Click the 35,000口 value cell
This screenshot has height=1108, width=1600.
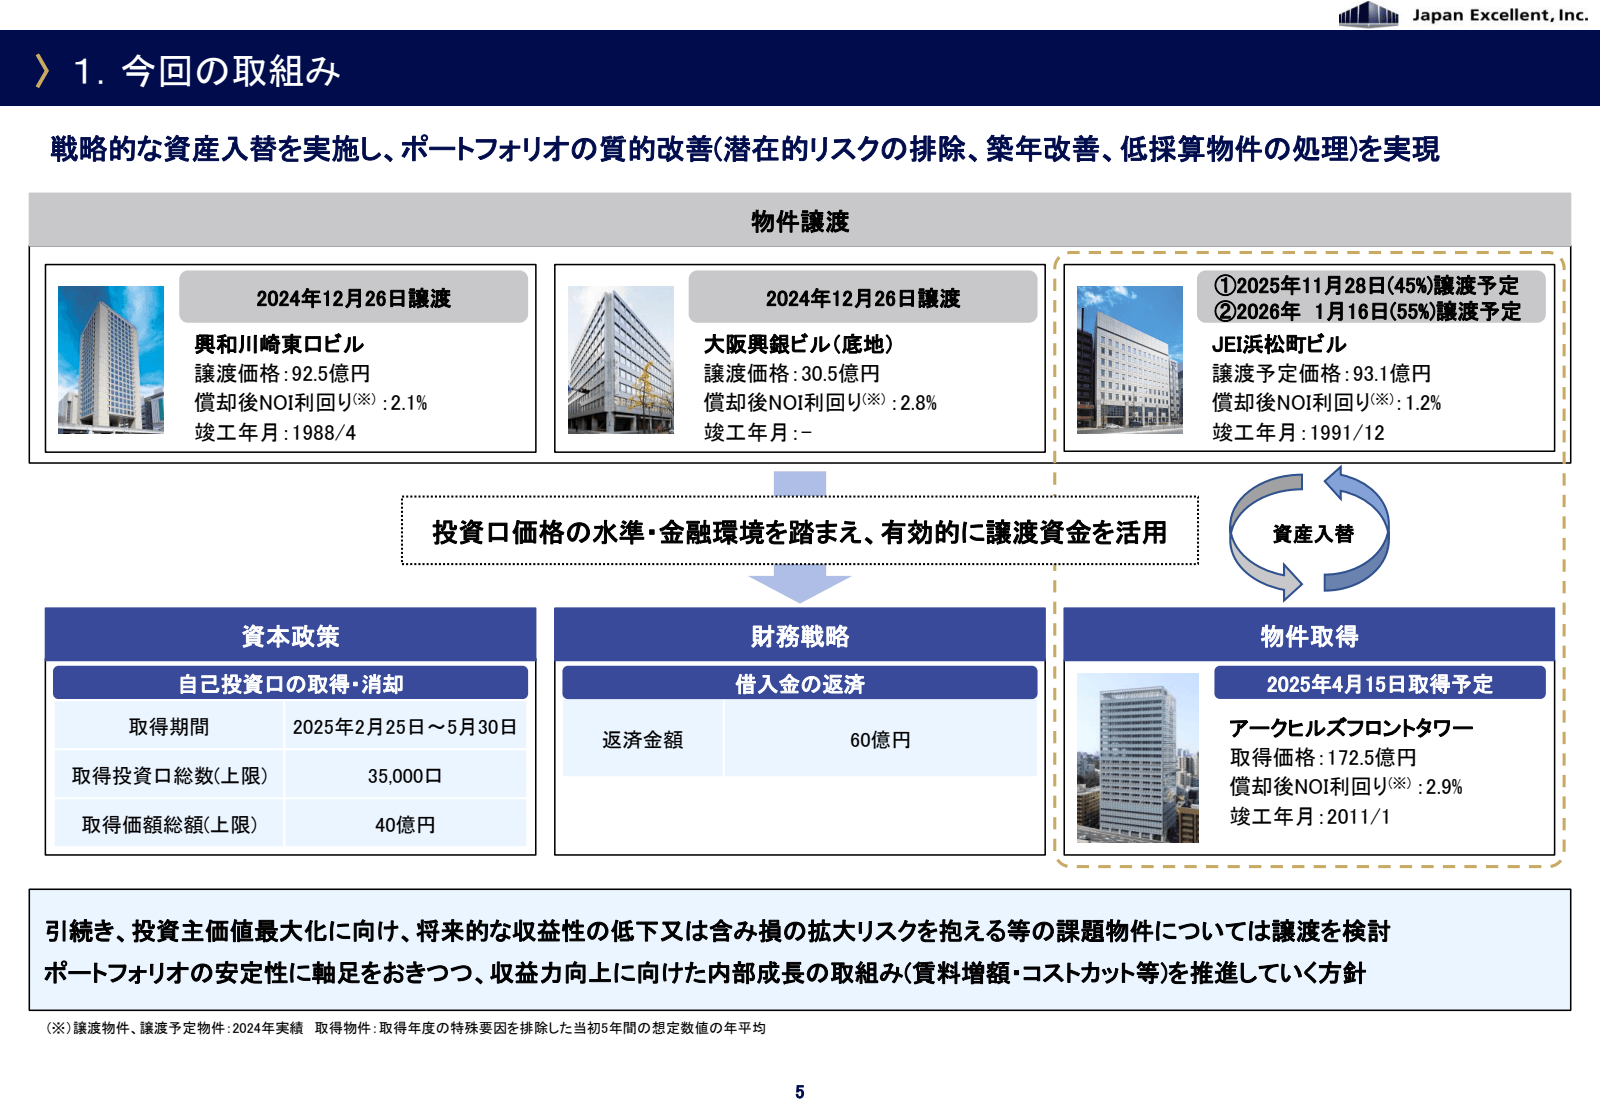click(405, 775)
